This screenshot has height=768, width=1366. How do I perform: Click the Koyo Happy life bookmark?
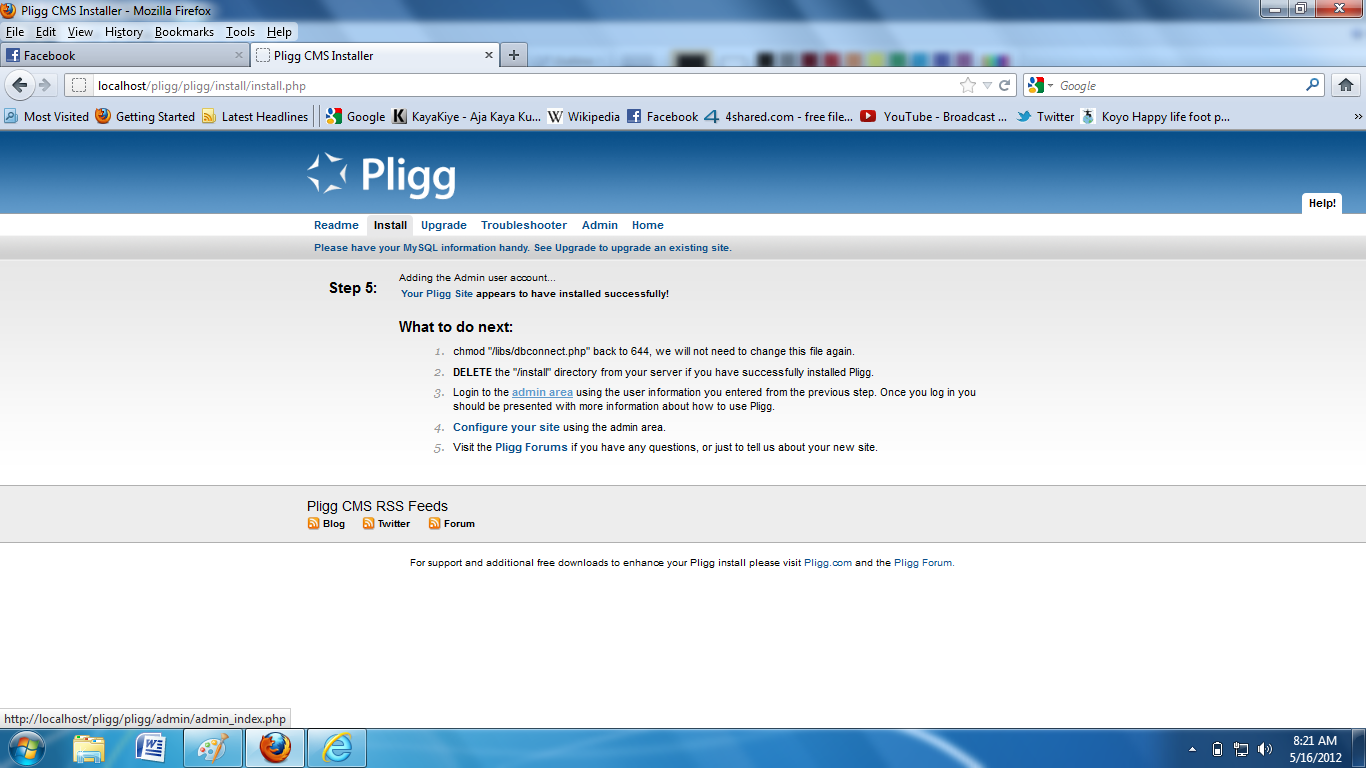(1156, 116)
